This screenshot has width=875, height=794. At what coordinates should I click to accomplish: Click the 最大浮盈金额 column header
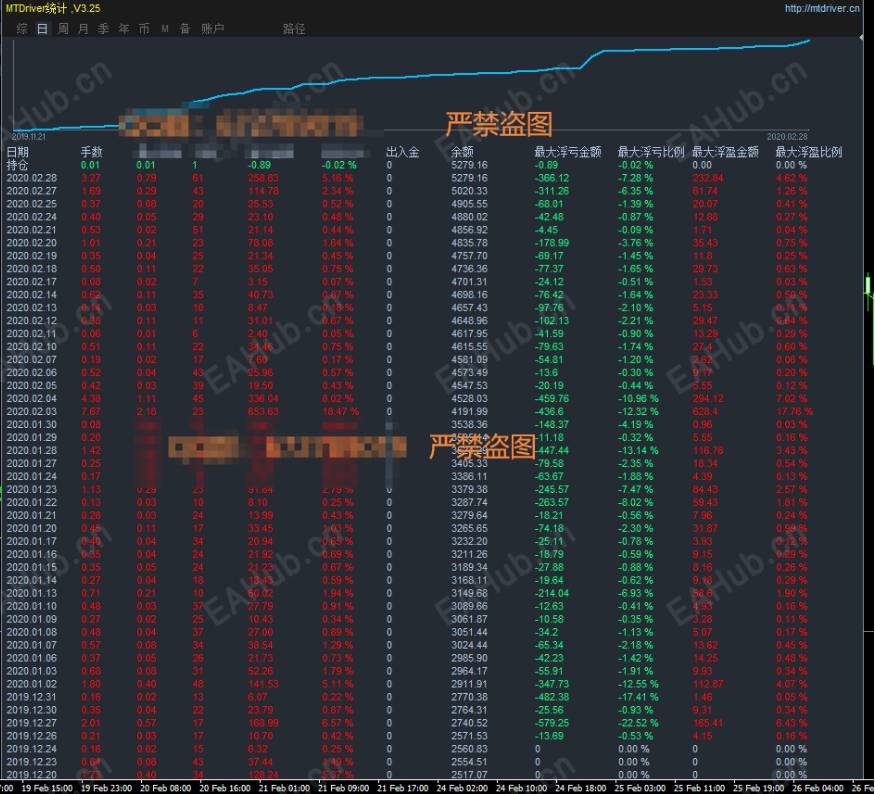[x=725, y=152]
